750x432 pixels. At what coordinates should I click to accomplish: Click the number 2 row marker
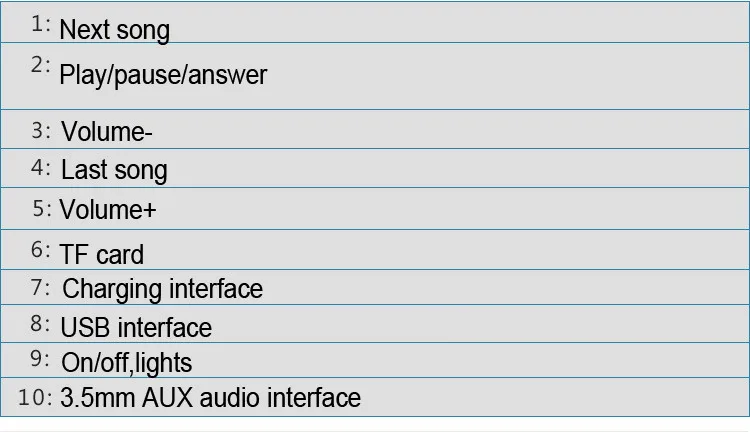[40, 65]
